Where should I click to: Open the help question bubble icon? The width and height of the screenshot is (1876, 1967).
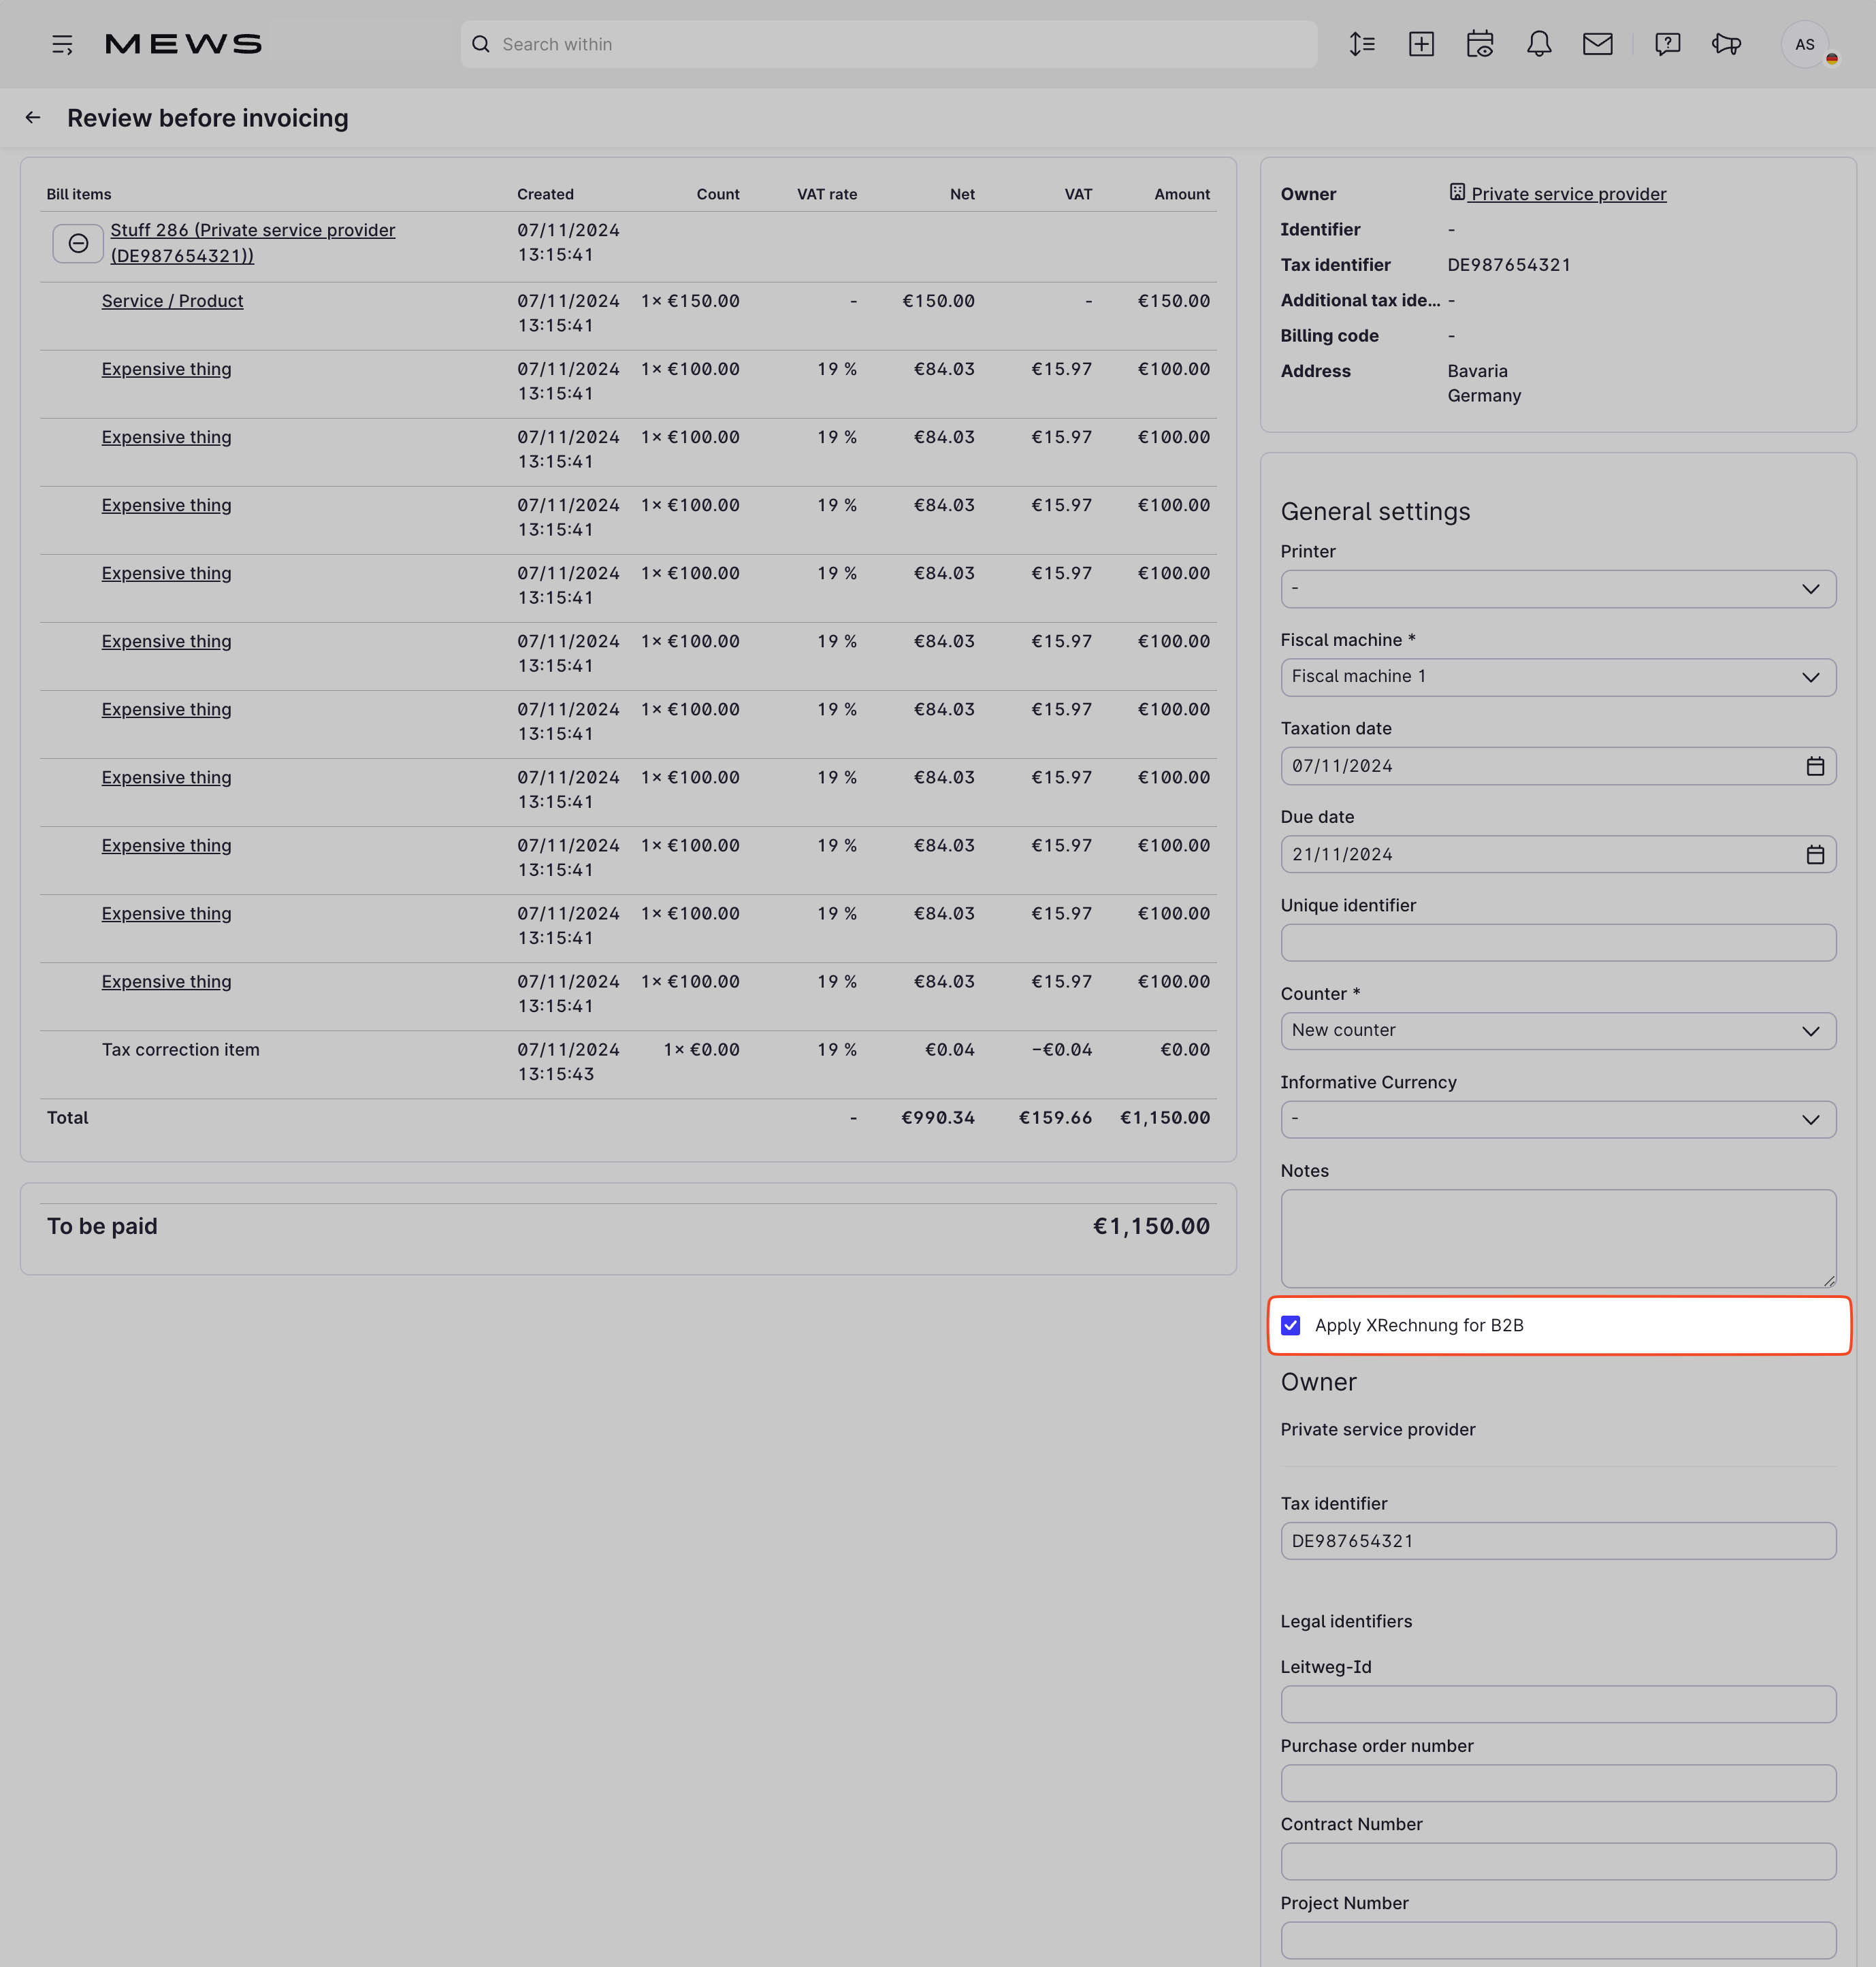click(x=1667, y=44)
